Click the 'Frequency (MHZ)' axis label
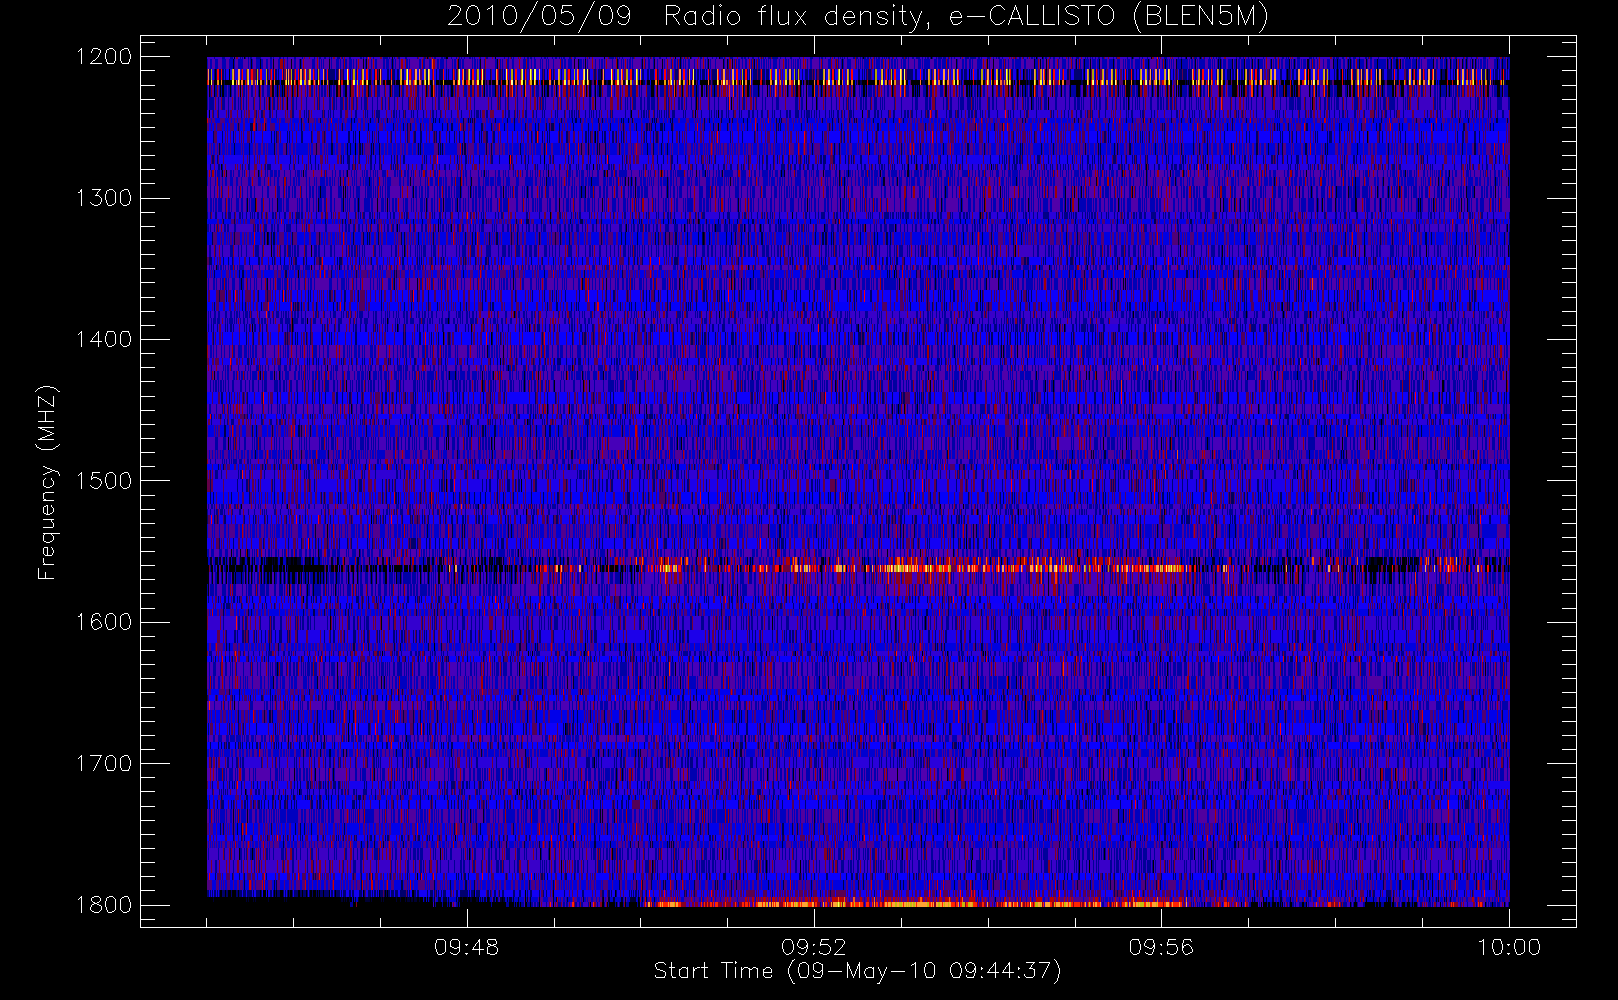 pyautogui.click(x=46, y=483)
